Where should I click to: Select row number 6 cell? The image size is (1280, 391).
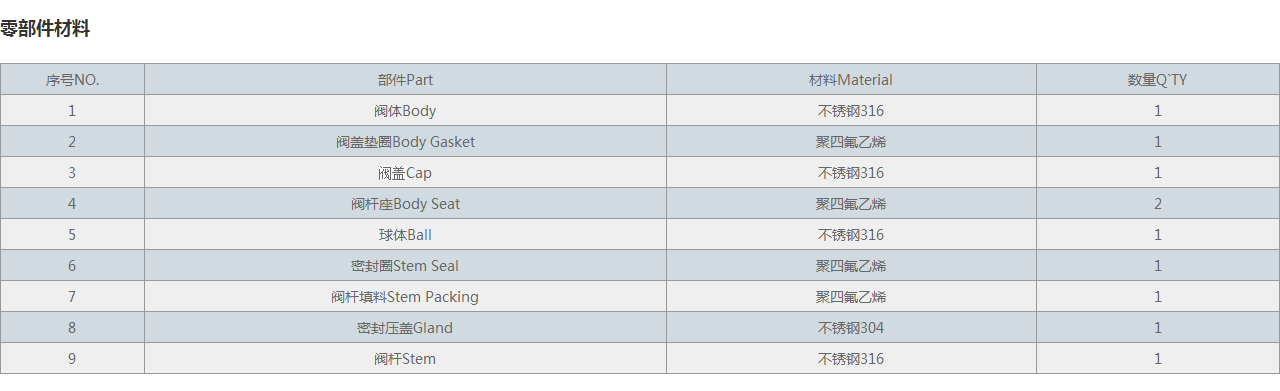[x=72, y=266]
